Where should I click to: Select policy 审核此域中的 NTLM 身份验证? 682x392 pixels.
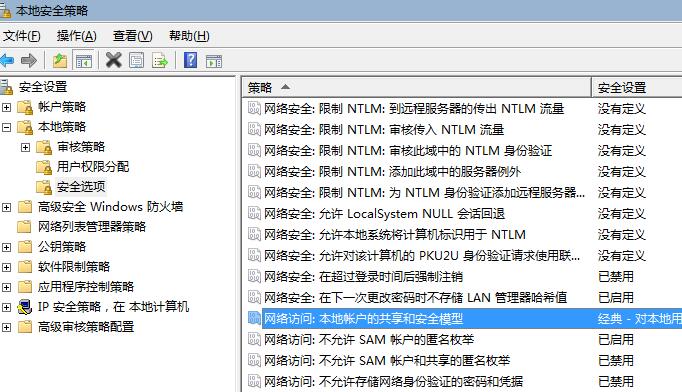click(408, 151)
